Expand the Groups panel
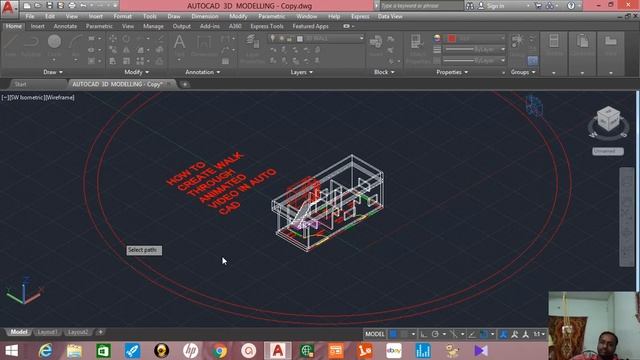 click(x=523, y=72)
